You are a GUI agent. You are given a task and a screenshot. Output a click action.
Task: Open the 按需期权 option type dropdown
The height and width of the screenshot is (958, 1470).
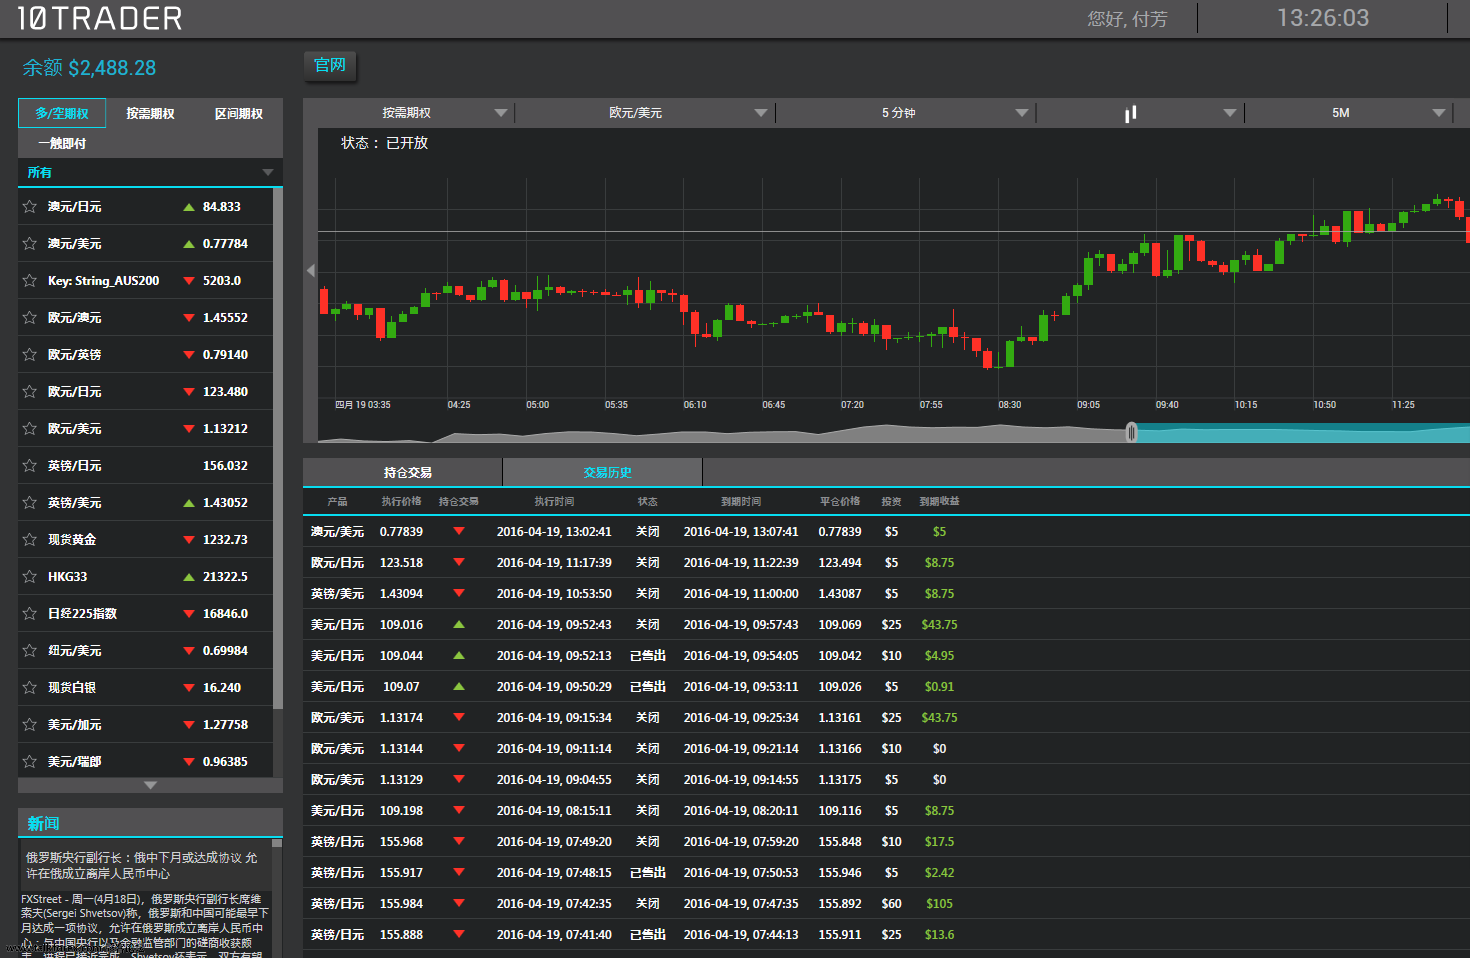(x=409, y=113)
